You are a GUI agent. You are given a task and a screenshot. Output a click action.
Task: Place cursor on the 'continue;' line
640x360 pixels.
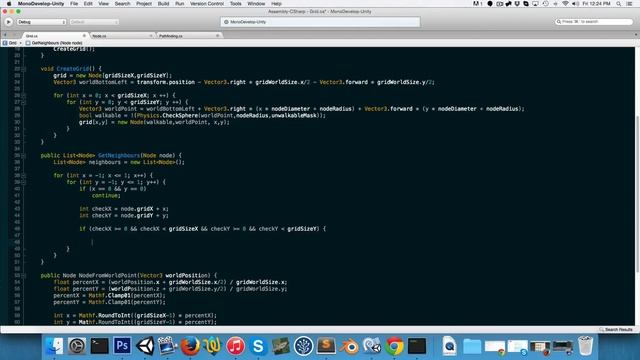tap(106, 196)
